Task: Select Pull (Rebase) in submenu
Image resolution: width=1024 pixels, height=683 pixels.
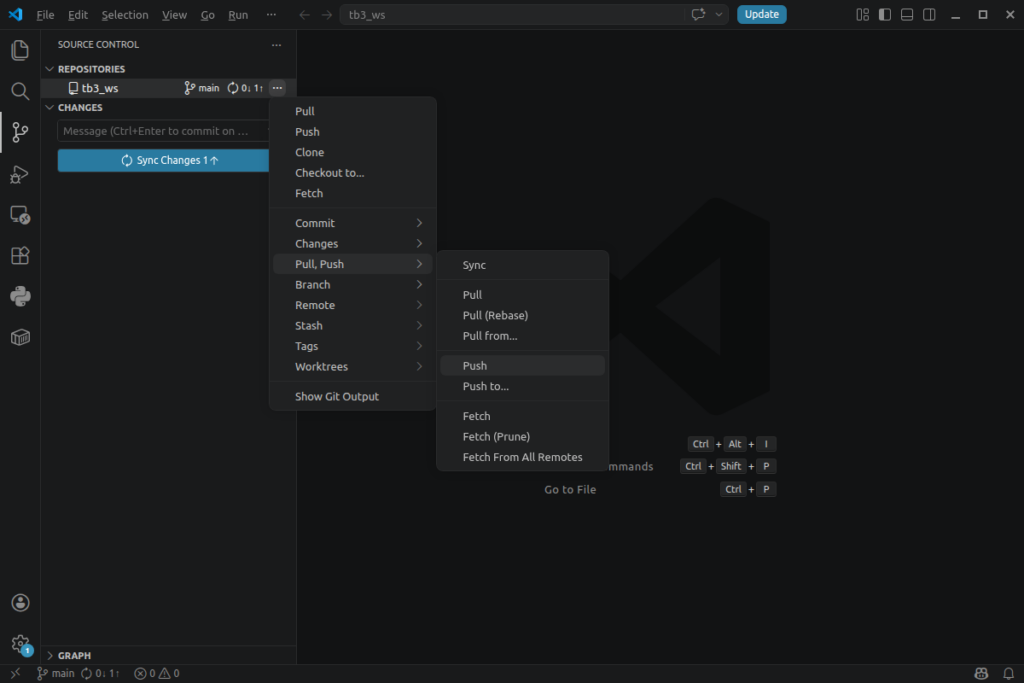Action: [x=522, y=315]
